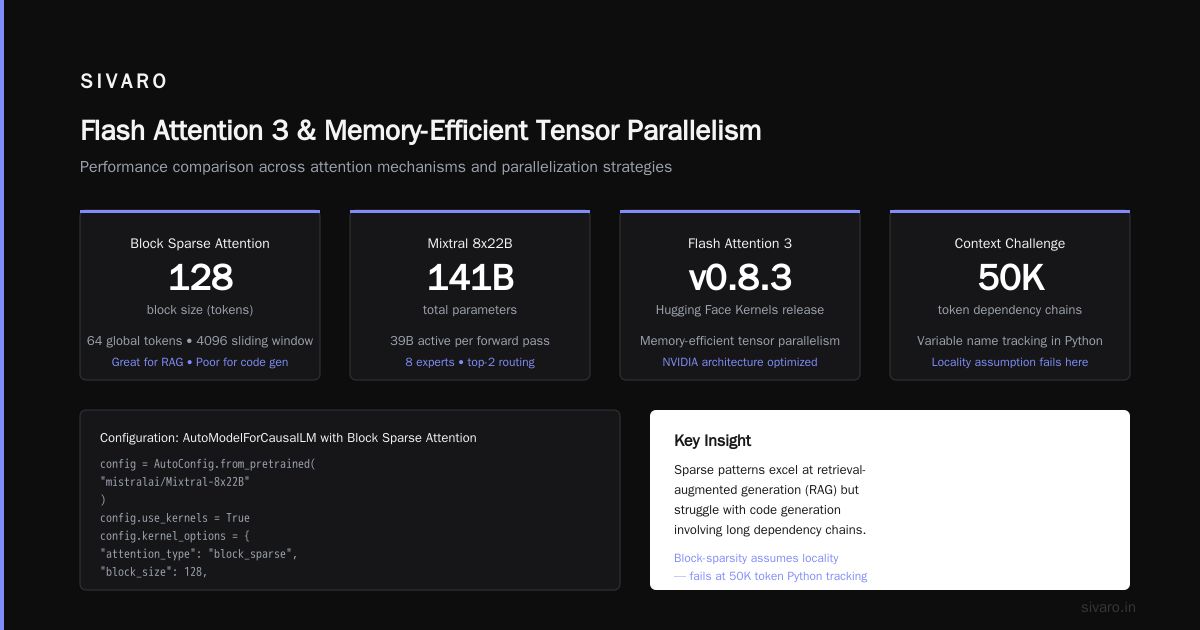1200x630 pixels.
Task: Click the 'total parameters' label
Action: (x=470, y=309)
